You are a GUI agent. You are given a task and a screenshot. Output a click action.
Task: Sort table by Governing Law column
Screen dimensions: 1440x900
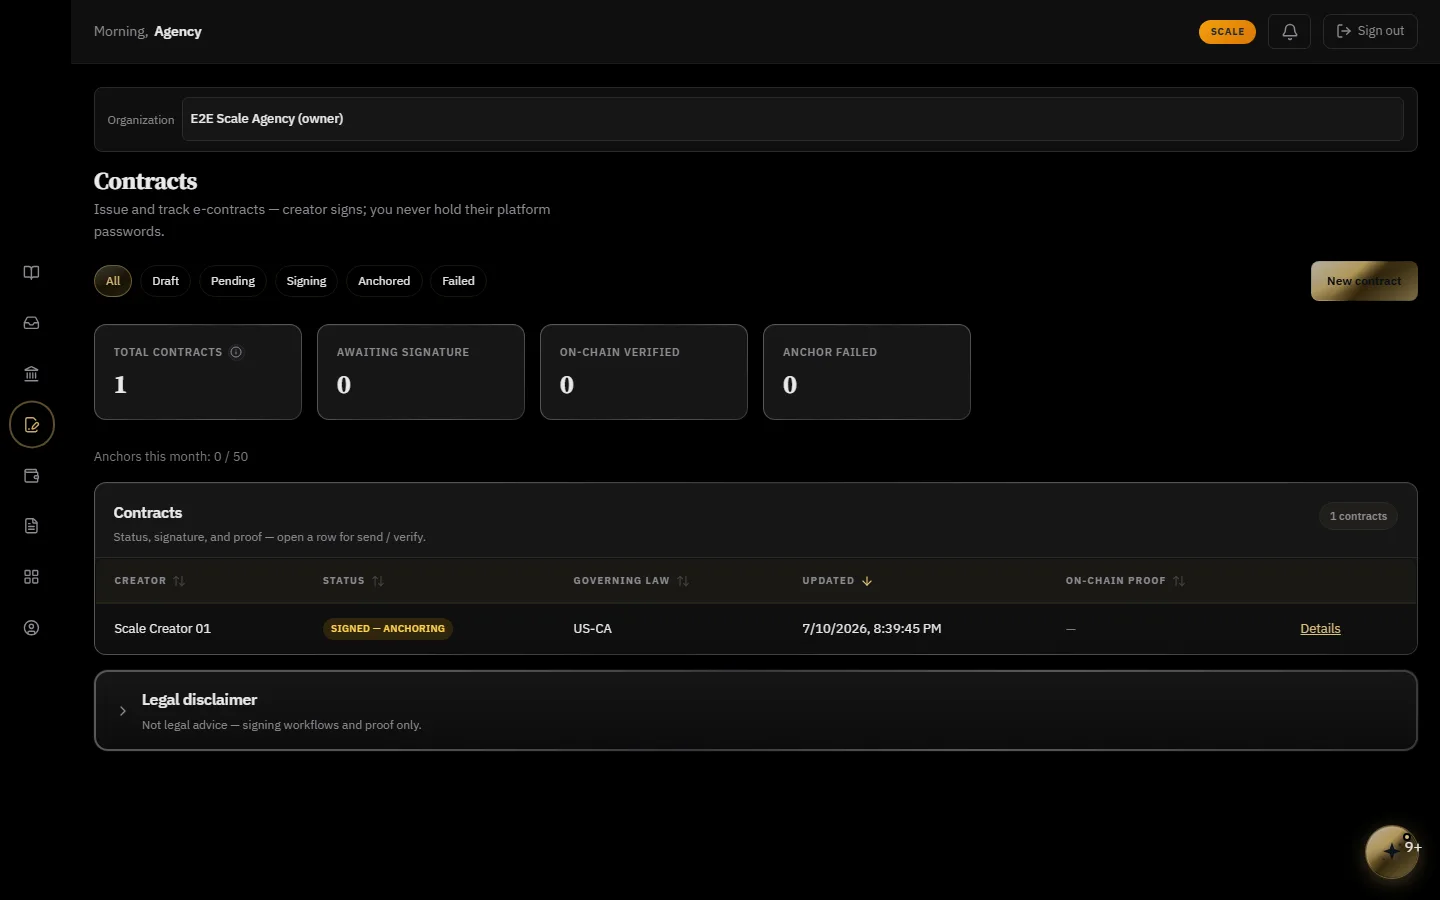point(631,581)
